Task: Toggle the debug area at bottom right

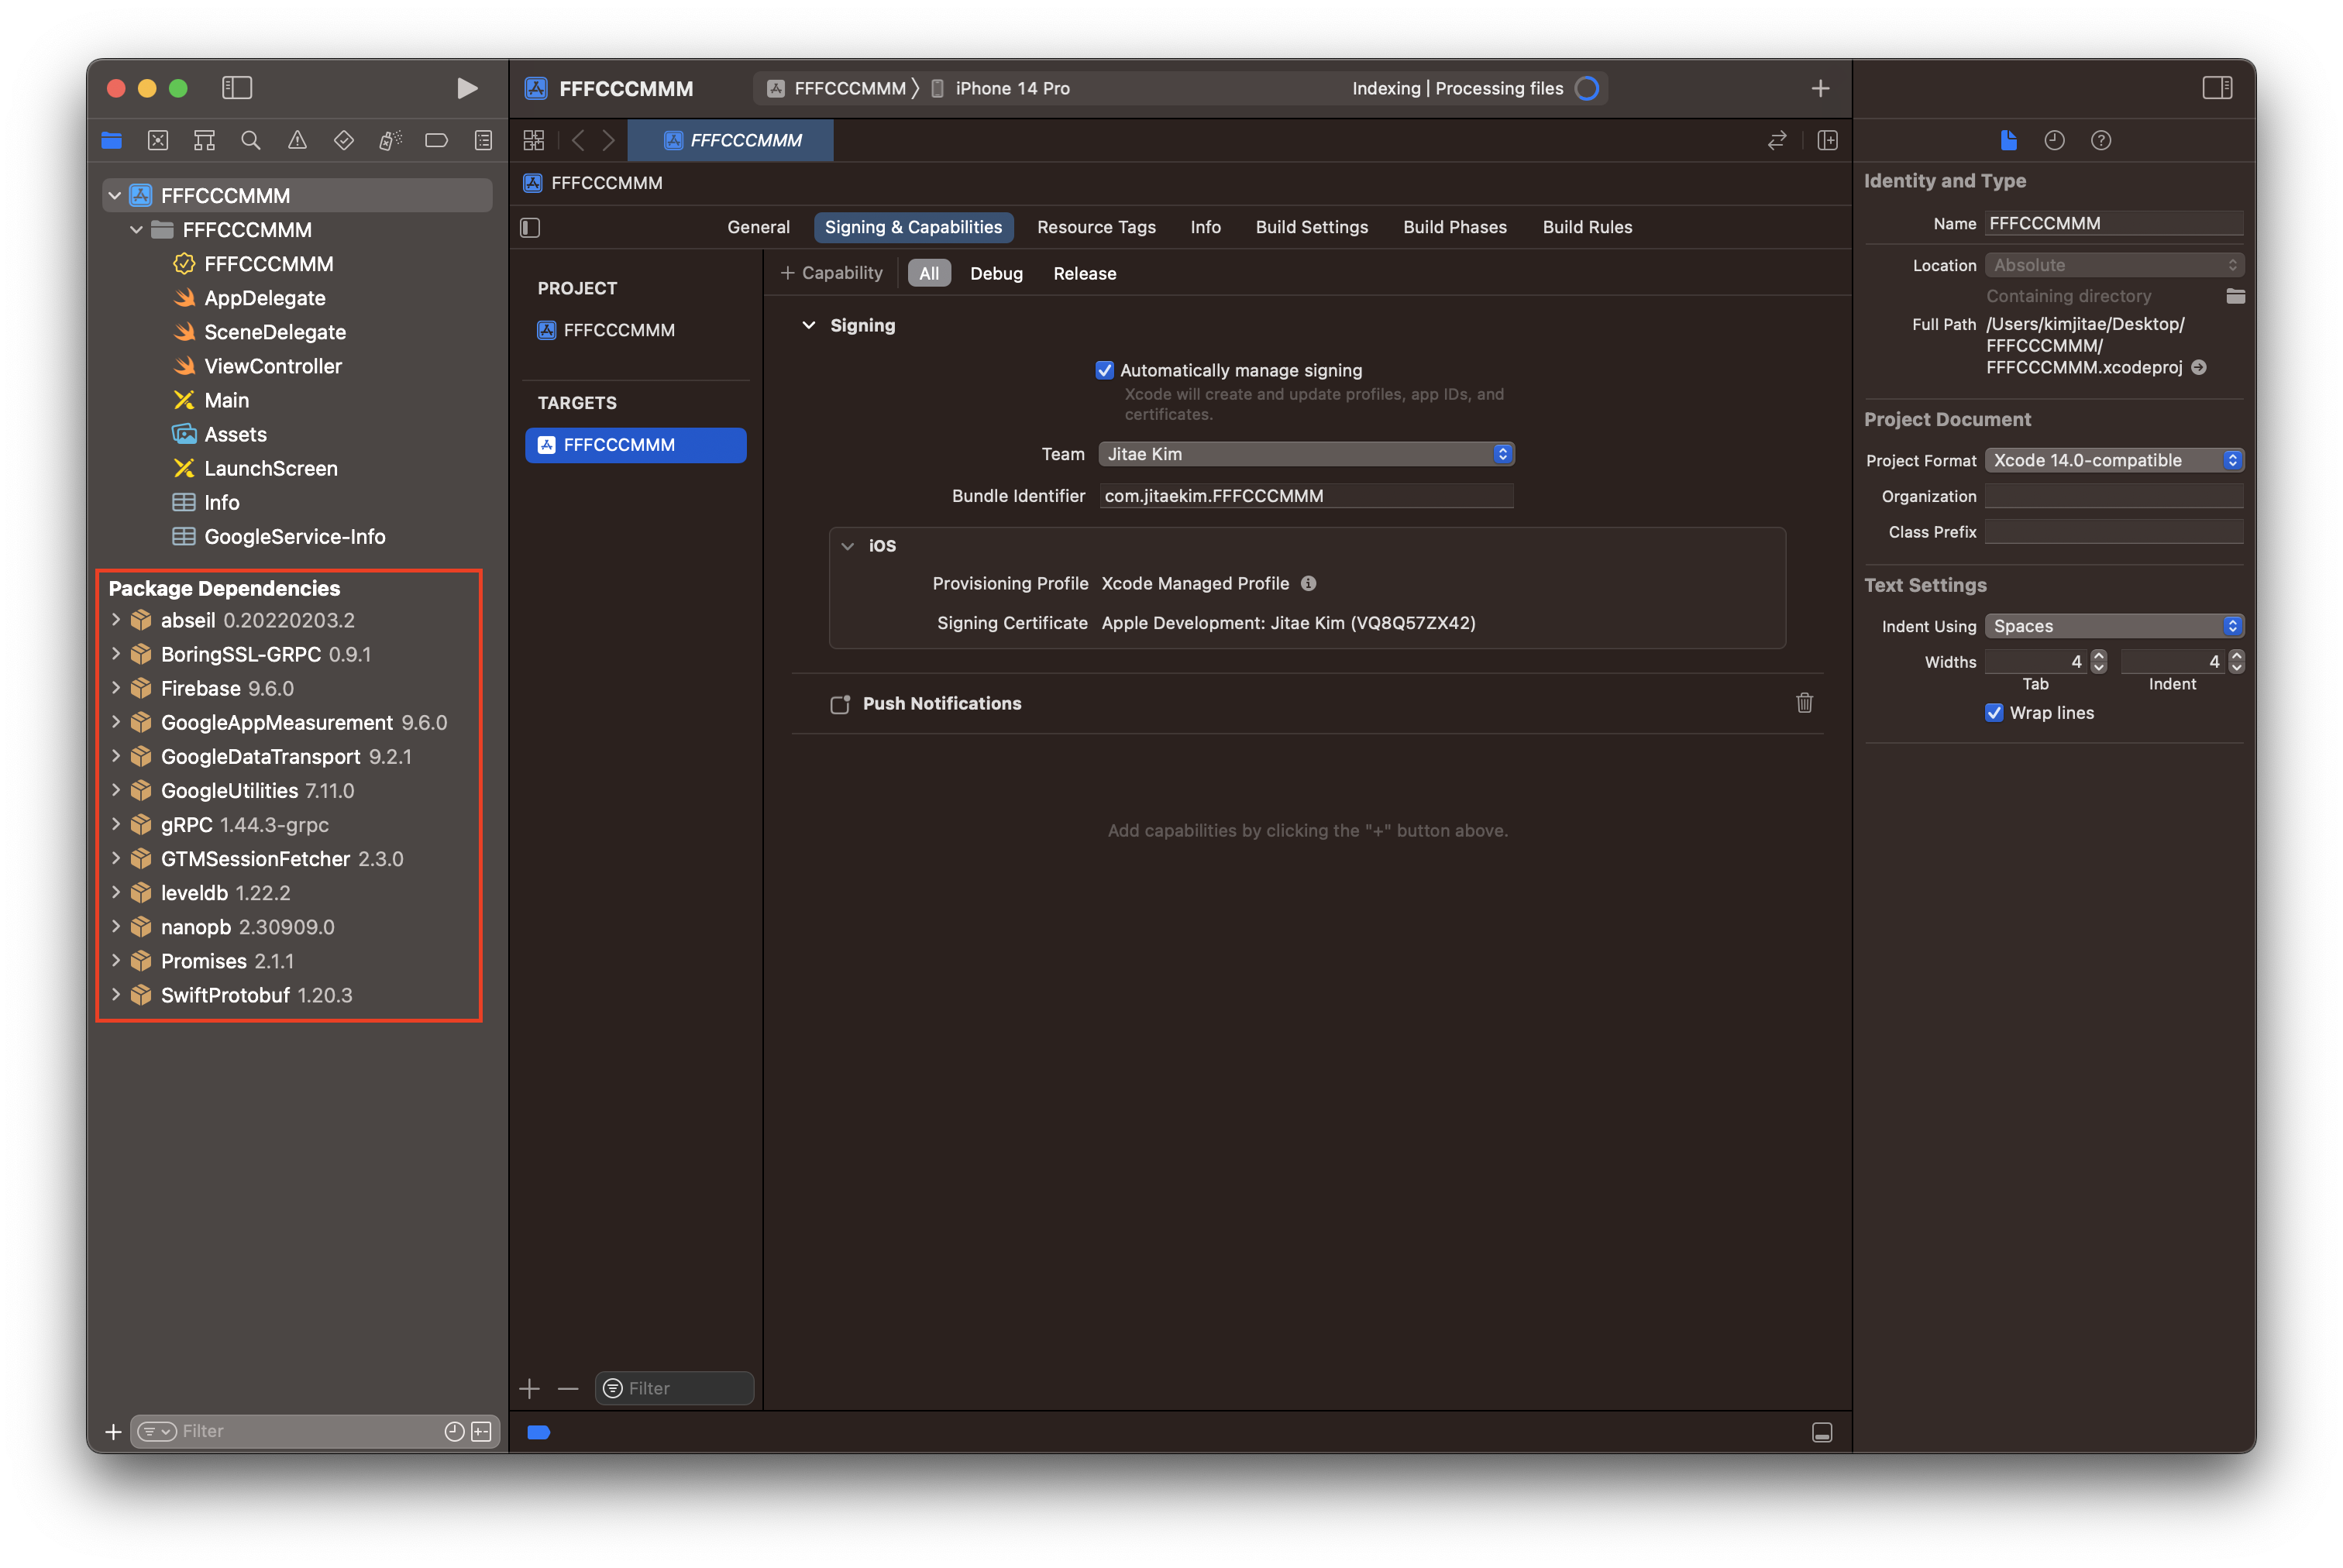Action: pyautogui.click(x=1822, y=1433)
